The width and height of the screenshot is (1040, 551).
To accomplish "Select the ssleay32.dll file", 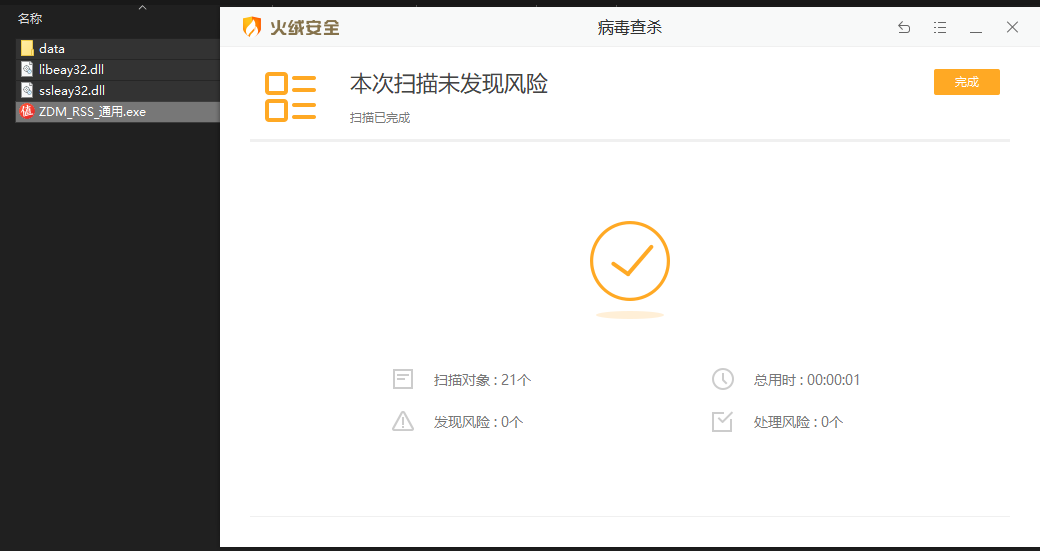I will click(72, 90).
